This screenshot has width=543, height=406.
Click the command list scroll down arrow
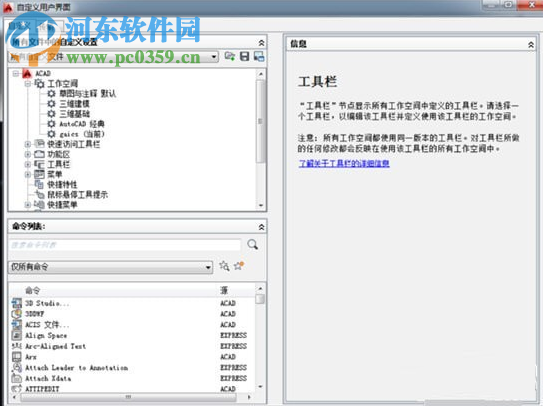tap(260, 387)
